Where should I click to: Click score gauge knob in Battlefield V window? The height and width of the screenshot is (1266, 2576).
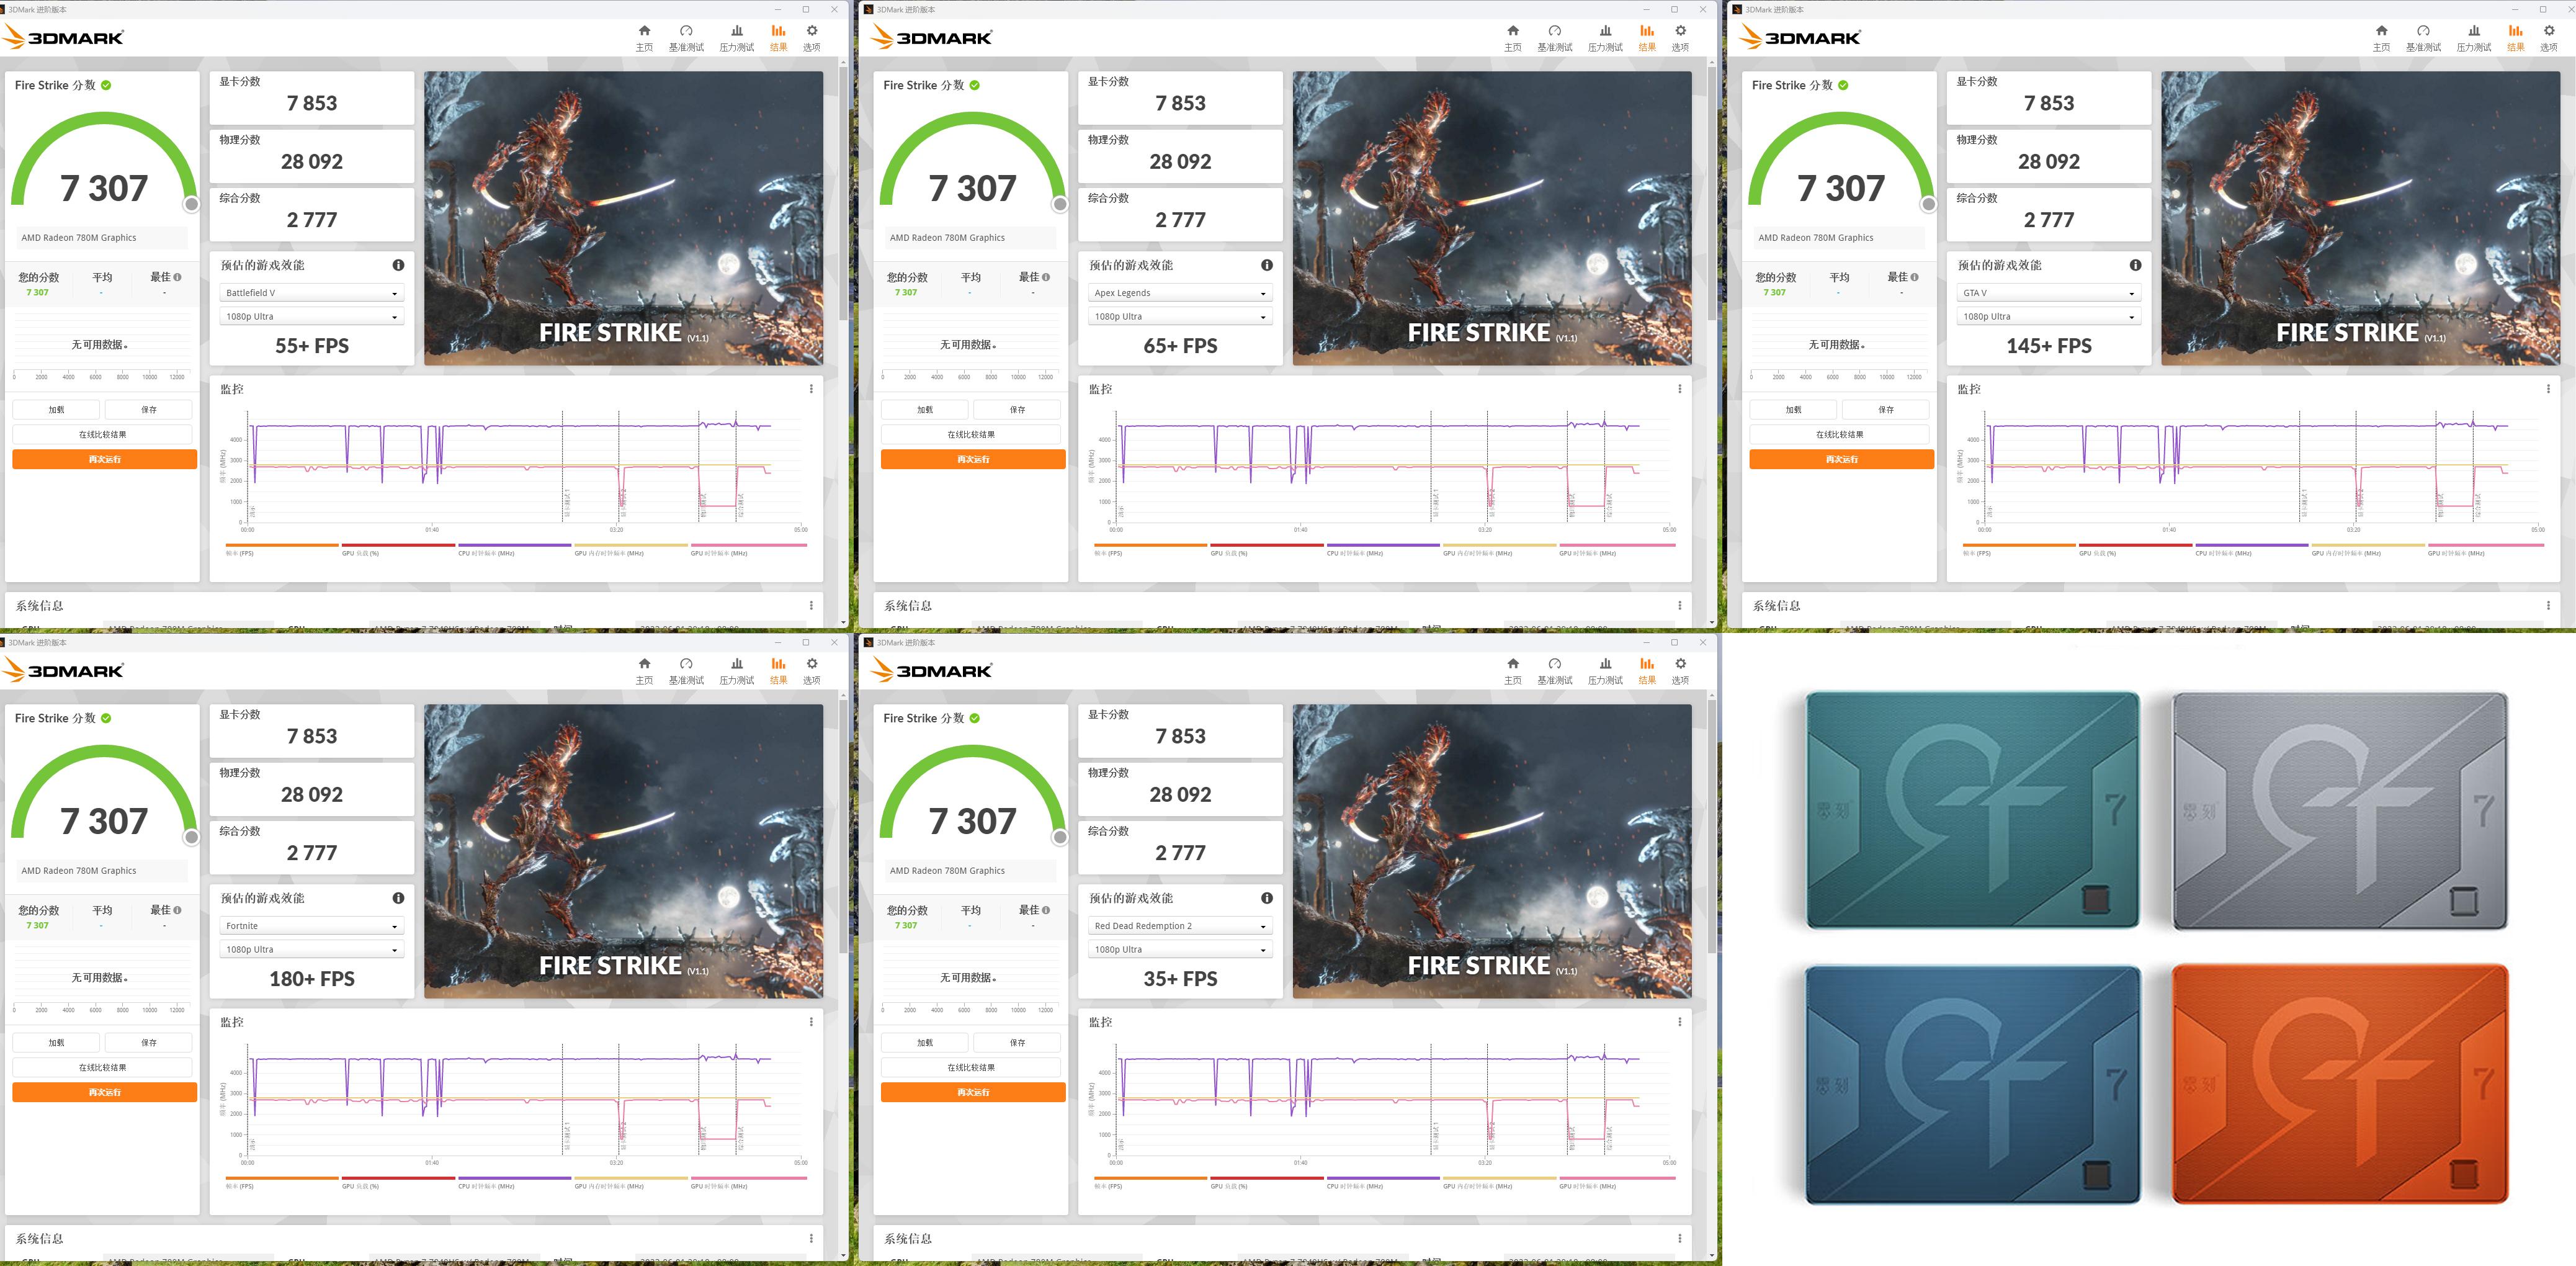(x=191, y=204)
